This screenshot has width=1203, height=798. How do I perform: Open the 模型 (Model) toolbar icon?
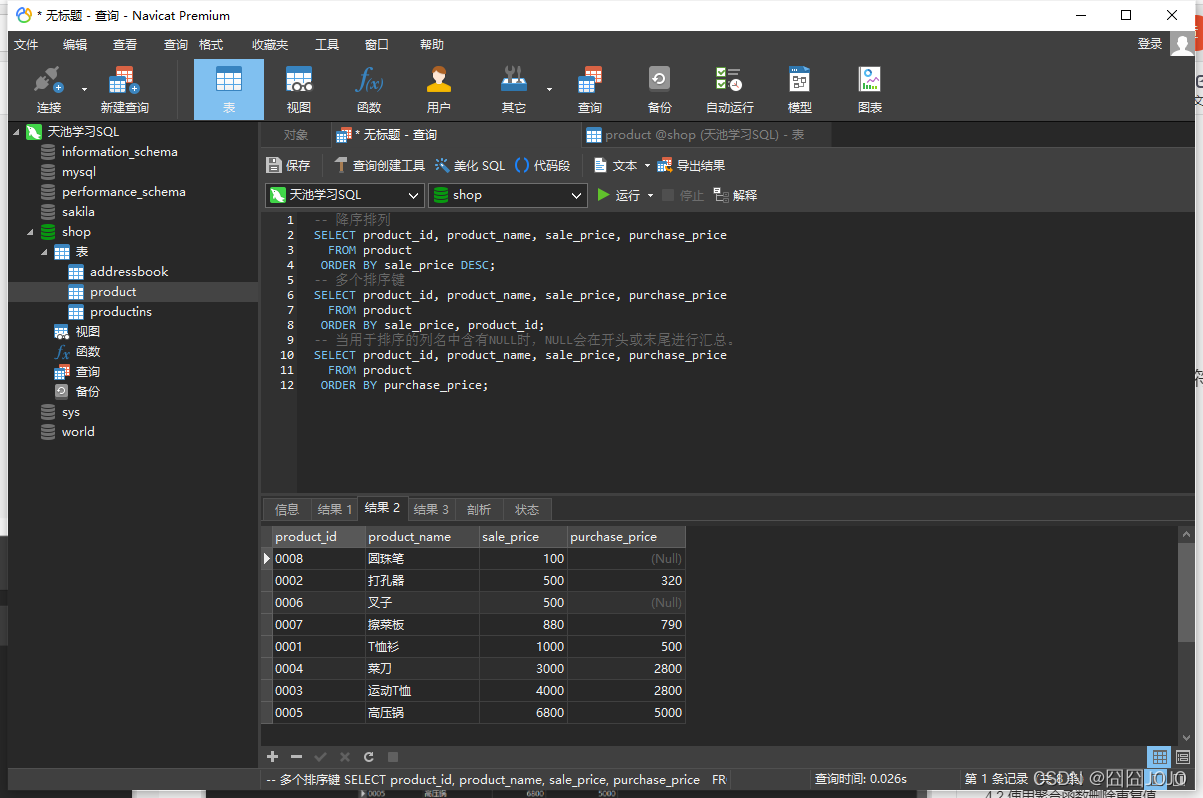coord(800,90)
